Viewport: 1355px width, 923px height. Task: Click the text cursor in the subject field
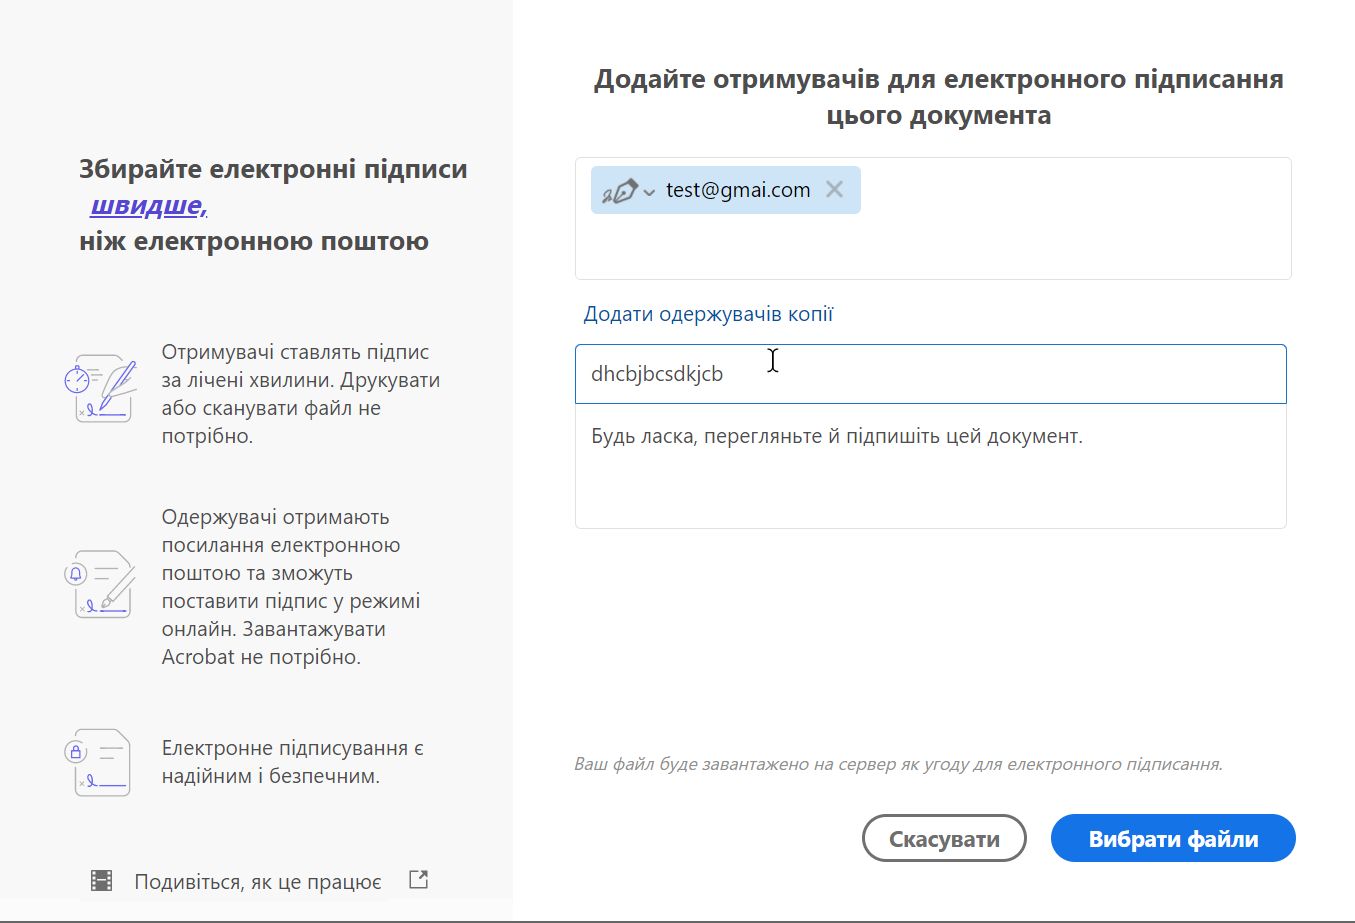point(772,362)
